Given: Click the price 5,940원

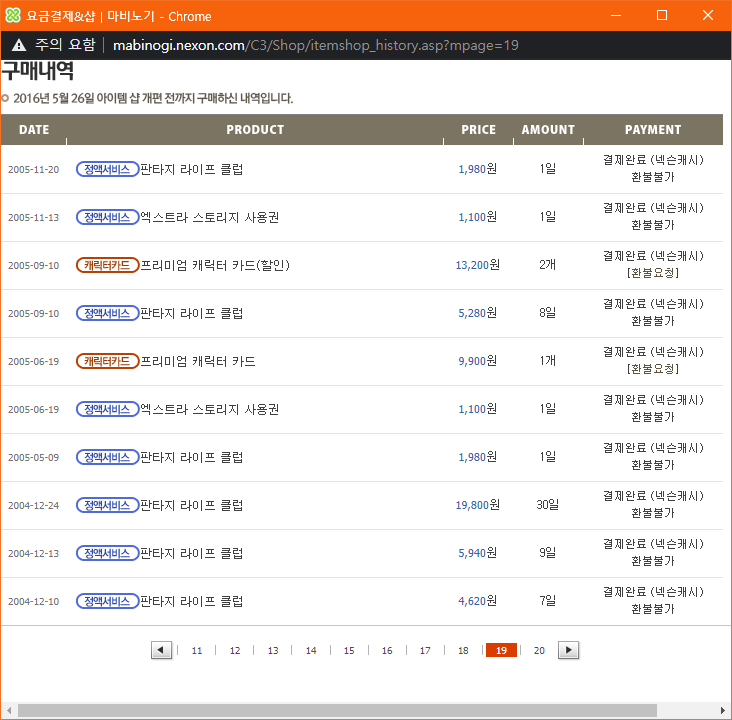Looking at the screenshot, I should pyautogui.click(x=478, y=553).
